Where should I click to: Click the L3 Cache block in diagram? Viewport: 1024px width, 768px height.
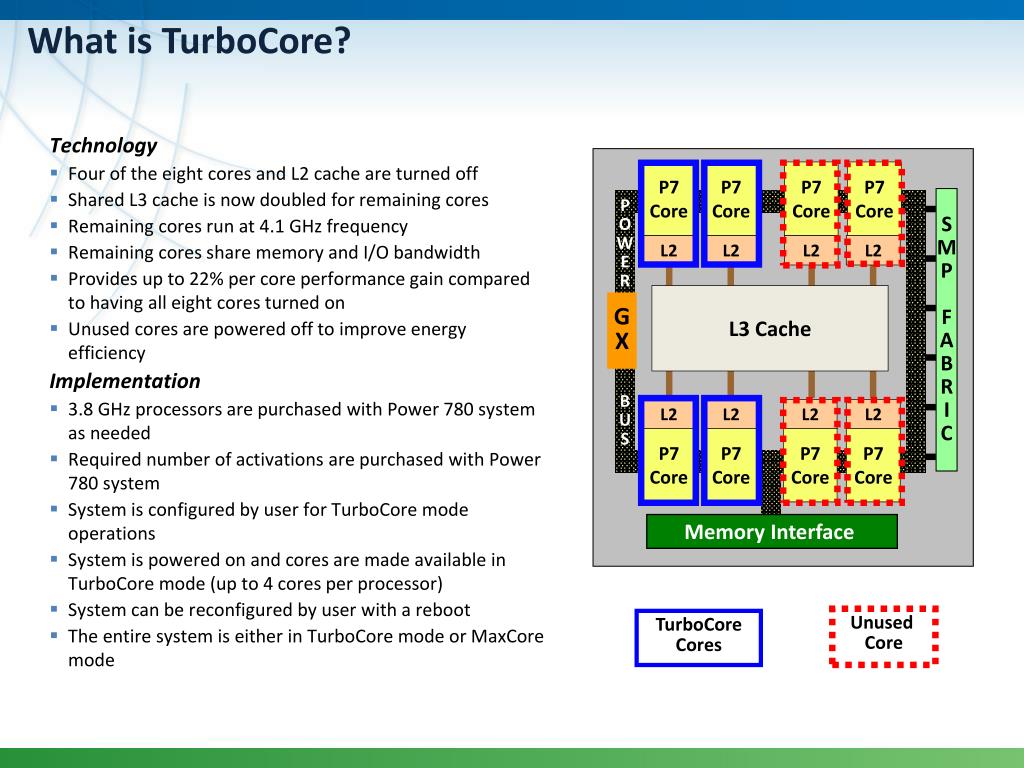pyautogui.click(x=770, y=328)
